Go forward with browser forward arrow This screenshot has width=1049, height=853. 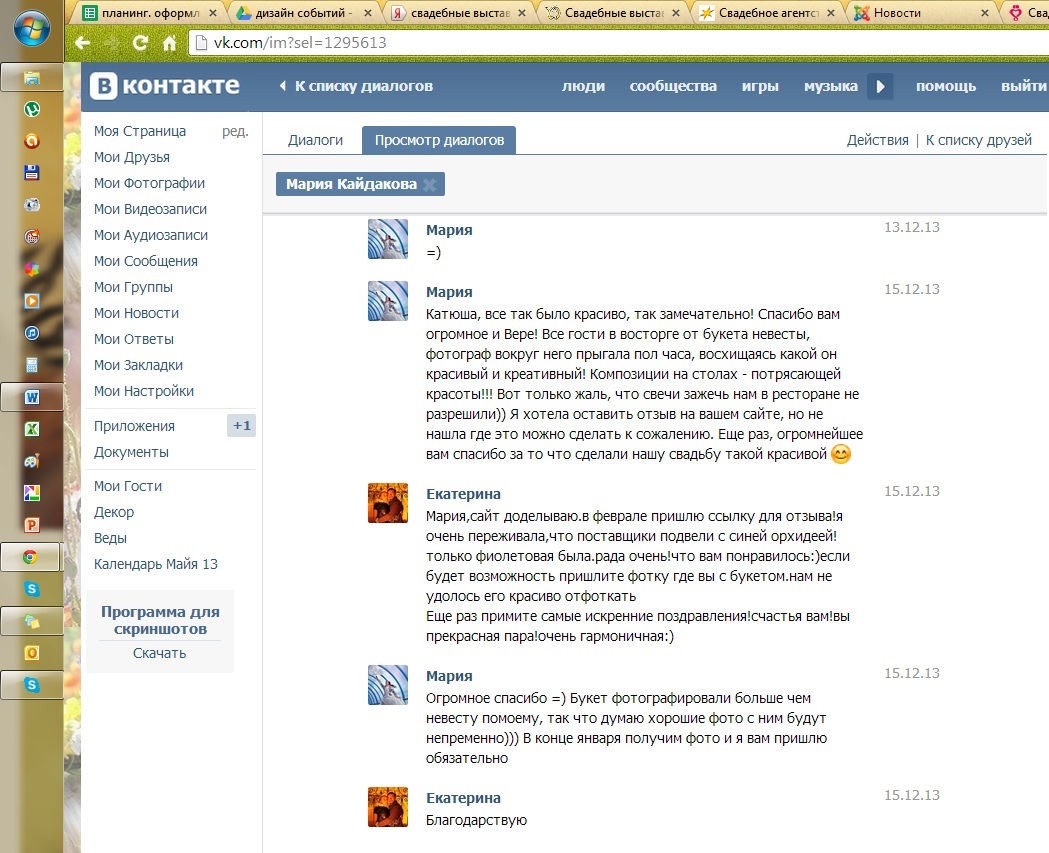click(111, 43)
